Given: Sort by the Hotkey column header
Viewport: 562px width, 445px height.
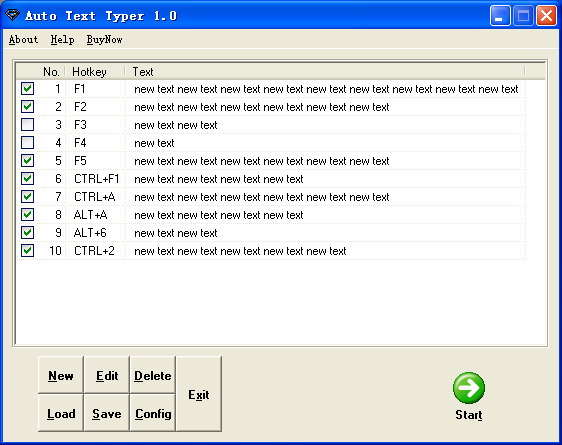Looking at the screenshot, I should coord(95,72).
